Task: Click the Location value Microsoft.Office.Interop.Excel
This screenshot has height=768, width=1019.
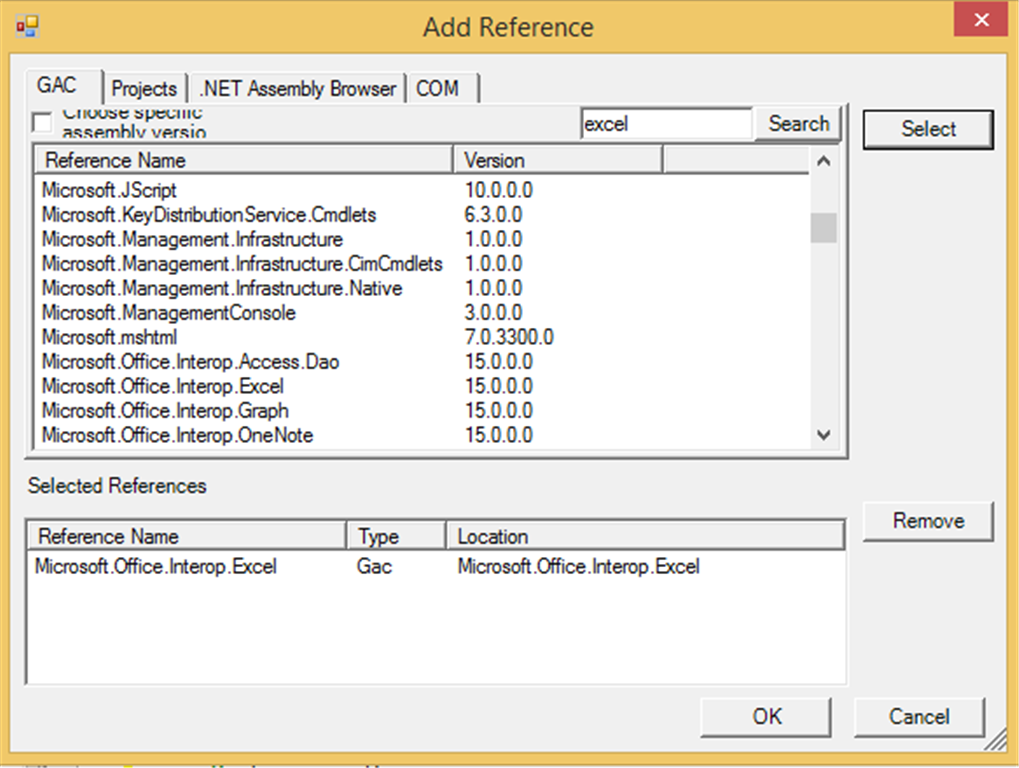Action: click(x=578, y=567)
